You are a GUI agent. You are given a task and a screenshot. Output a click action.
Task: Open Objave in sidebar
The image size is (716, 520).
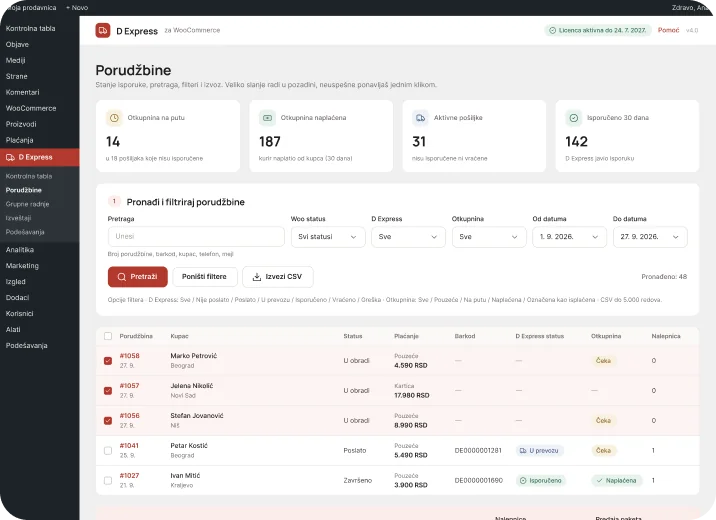pyautogui.click(x=17, y=44)
